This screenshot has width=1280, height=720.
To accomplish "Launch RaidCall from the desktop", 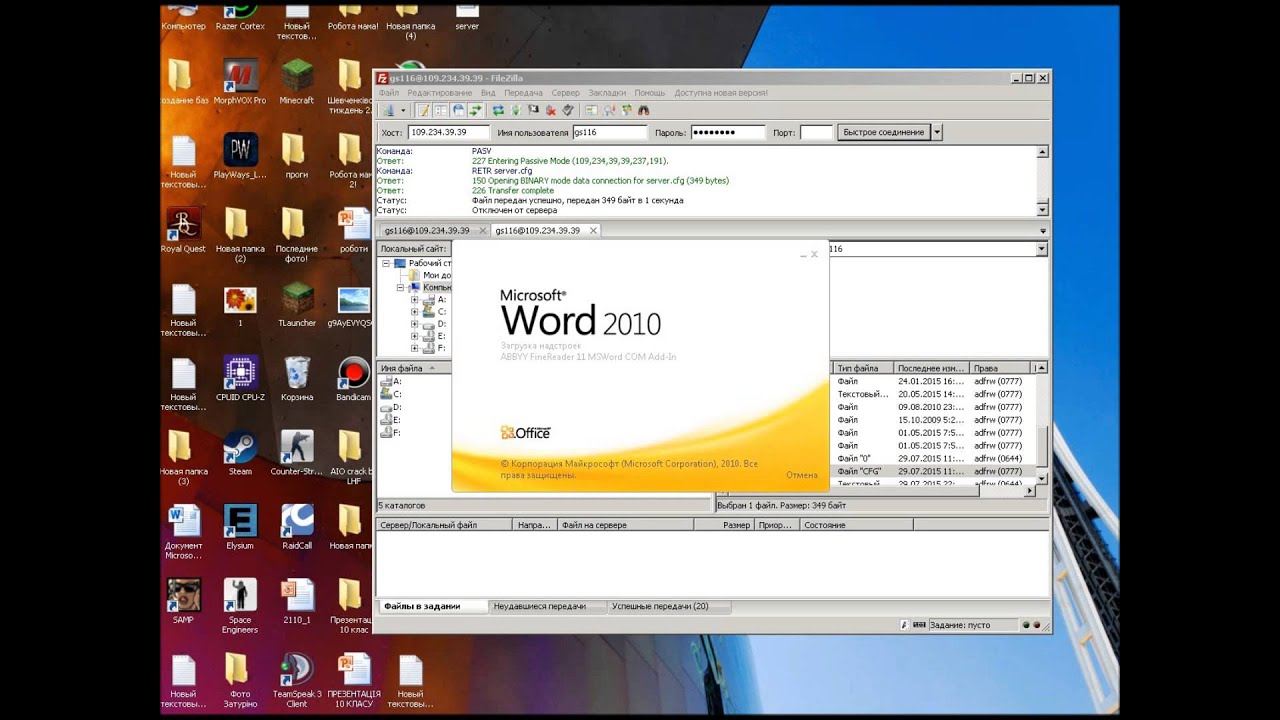I will click(297, 527).
